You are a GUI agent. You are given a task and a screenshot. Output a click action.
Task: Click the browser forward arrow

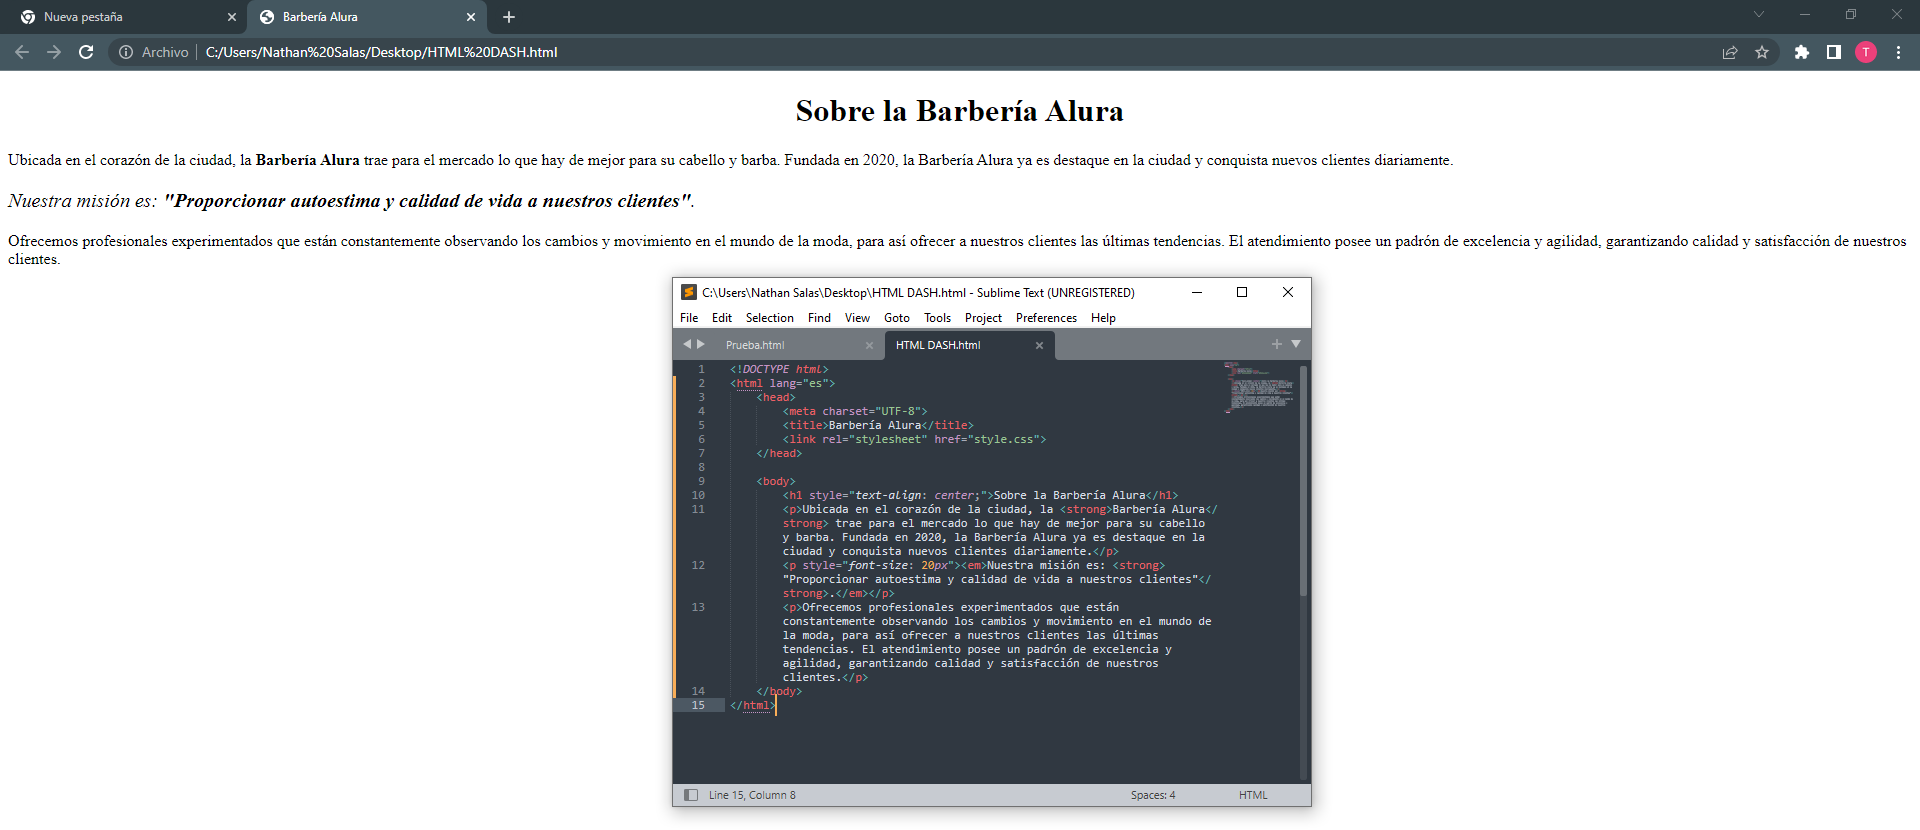click(54, 52)
